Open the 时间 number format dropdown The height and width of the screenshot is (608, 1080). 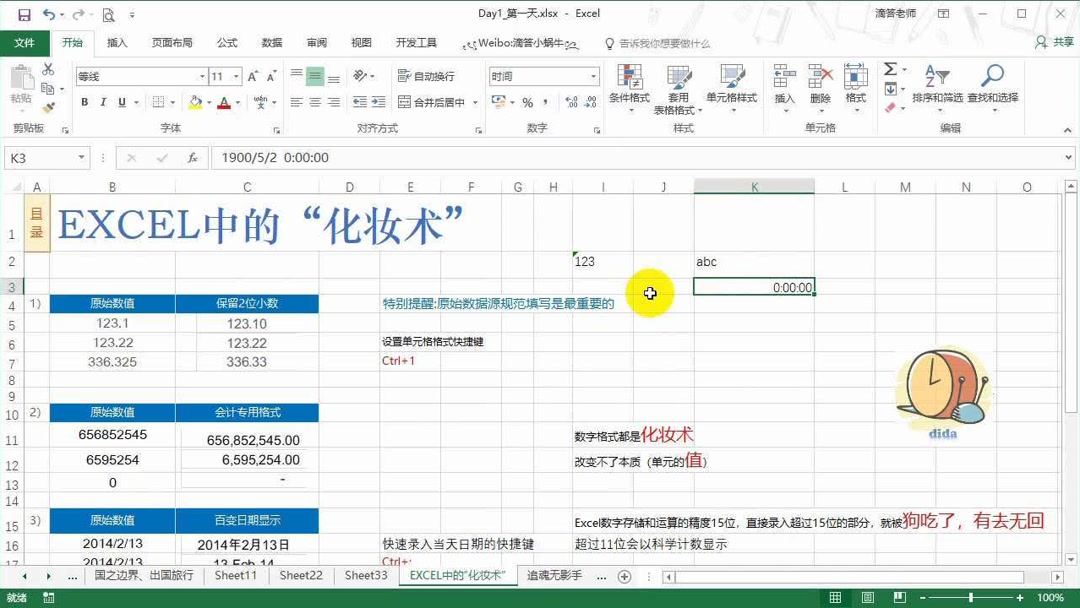(592, 75)
